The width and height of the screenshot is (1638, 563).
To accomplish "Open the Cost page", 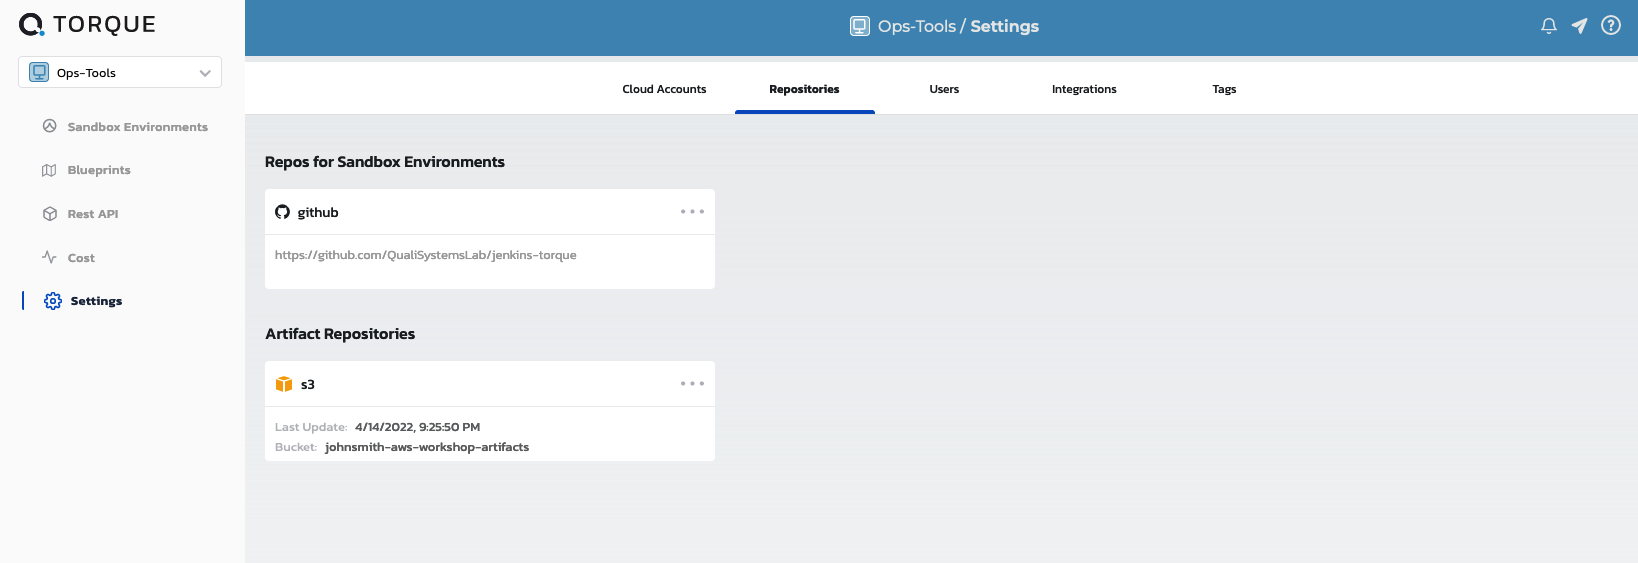I will 81,258.
